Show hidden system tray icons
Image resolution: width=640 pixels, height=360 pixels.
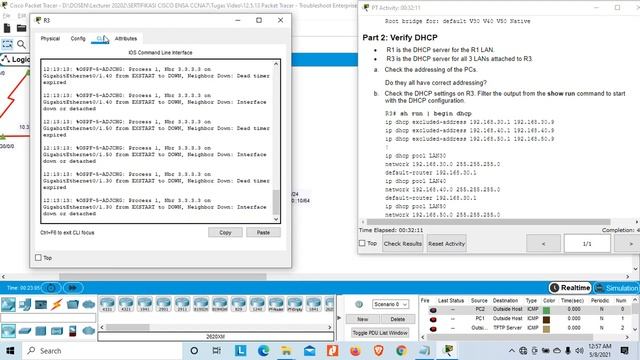click(x=511, y=351)
